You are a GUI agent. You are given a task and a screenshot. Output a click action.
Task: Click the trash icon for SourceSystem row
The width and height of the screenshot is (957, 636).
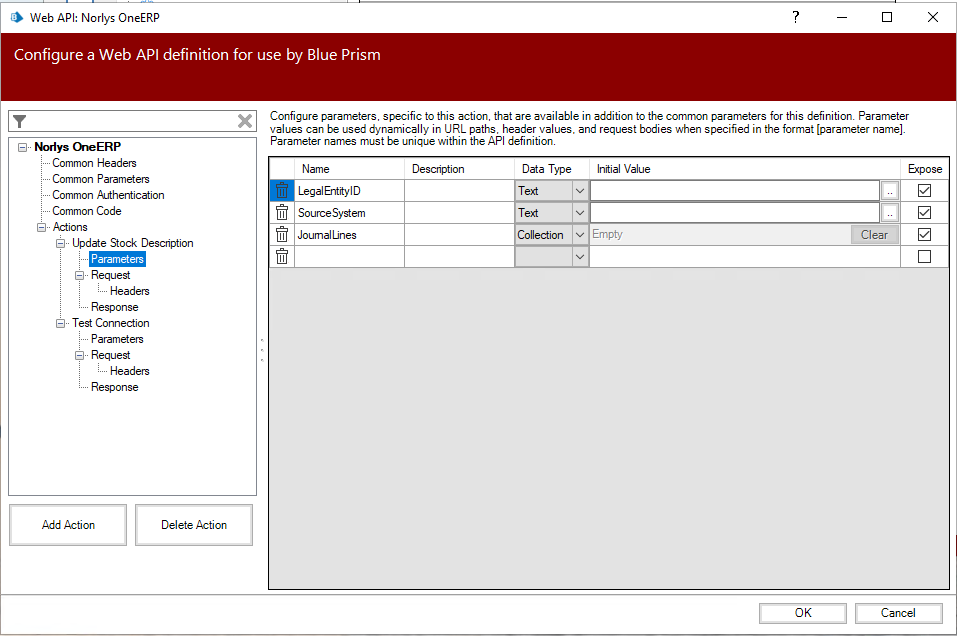[x=282, y=213]
